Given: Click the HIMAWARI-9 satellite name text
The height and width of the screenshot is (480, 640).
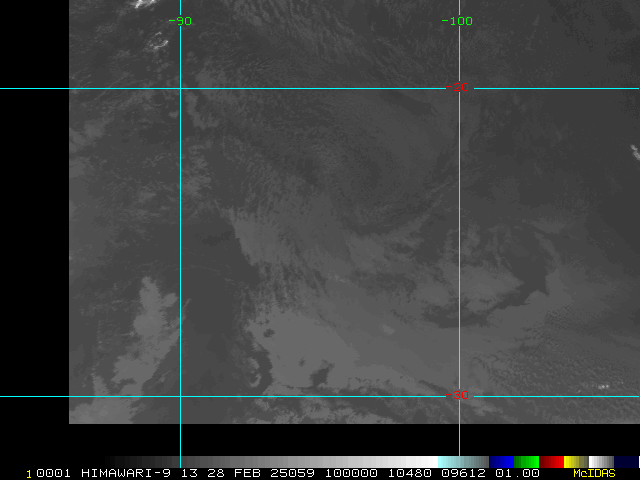Looking at the screenshot, I should point(126,473).
